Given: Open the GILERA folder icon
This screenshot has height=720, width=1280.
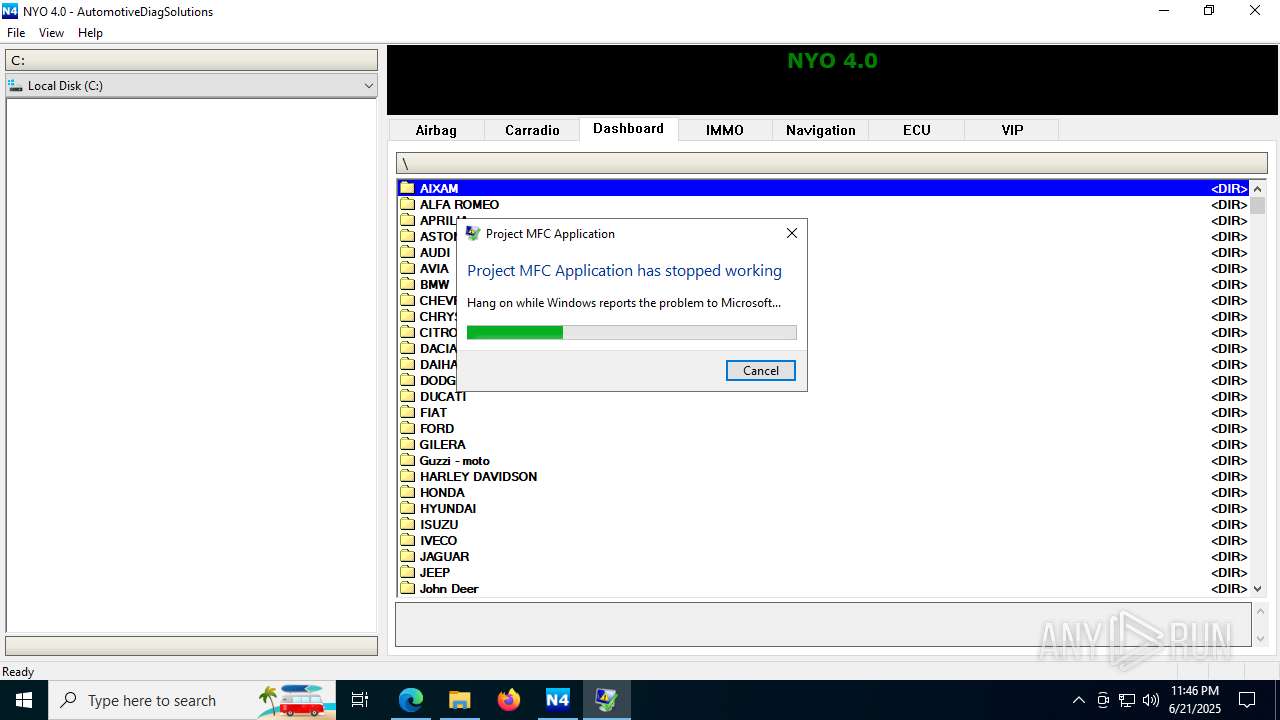Looking at the screenshot, I should tap(407, 444).
